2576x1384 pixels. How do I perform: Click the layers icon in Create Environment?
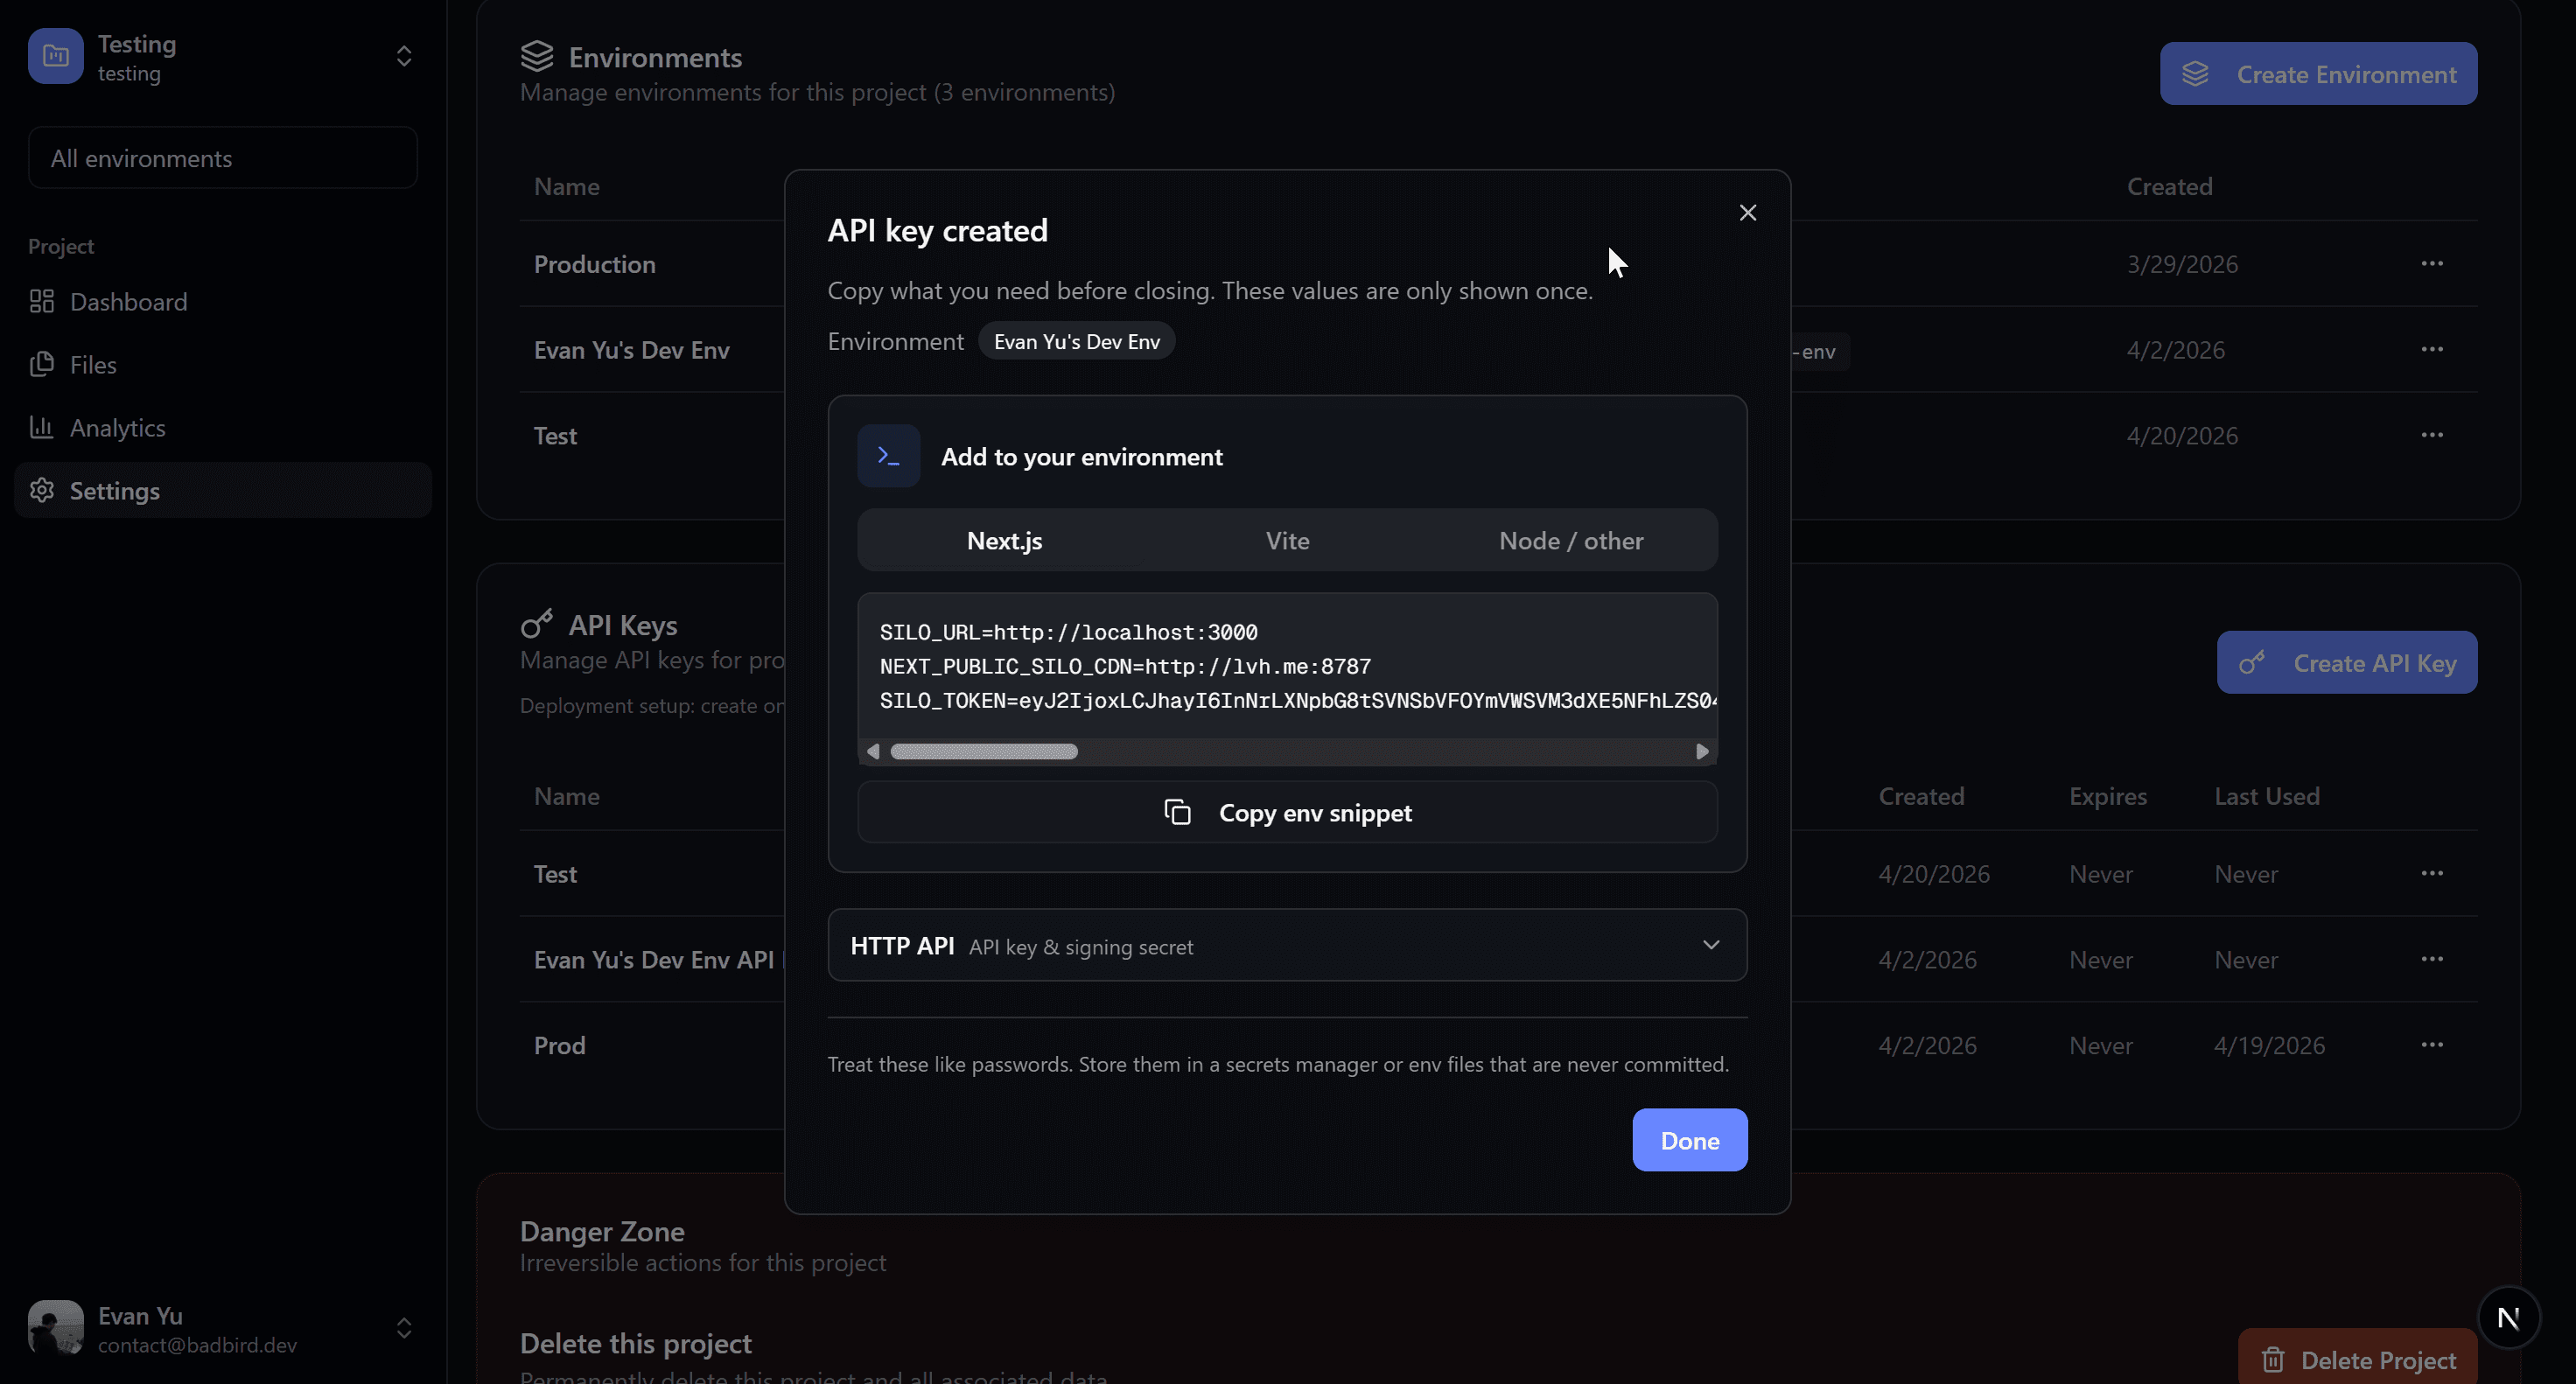point(2195,73)
